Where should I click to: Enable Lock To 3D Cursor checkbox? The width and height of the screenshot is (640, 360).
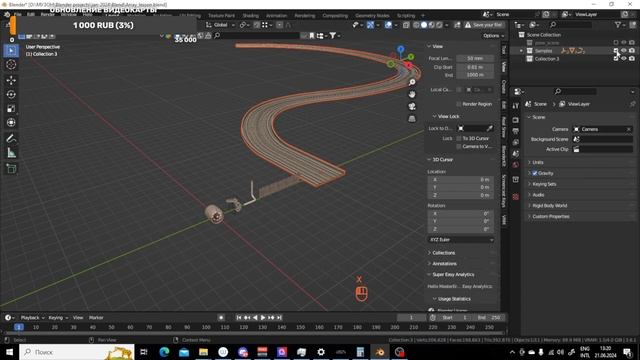[459, 138]
